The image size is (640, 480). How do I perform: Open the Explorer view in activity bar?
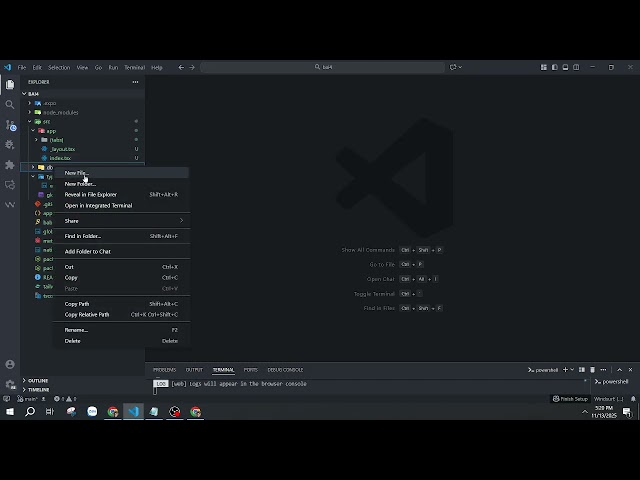point(10,84)
